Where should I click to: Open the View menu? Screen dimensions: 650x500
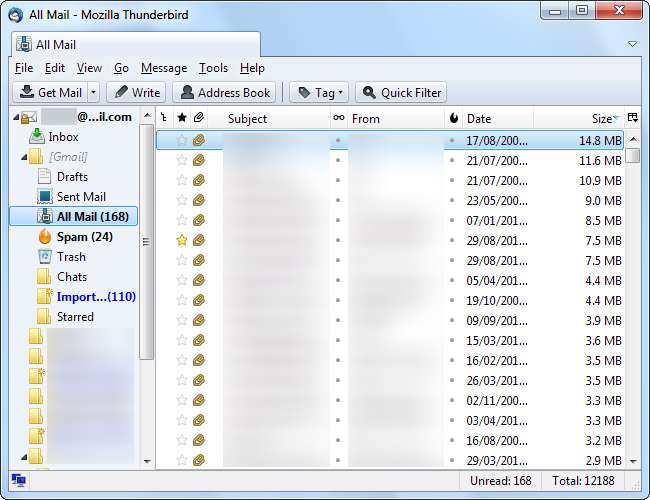[x=89, y=68]
